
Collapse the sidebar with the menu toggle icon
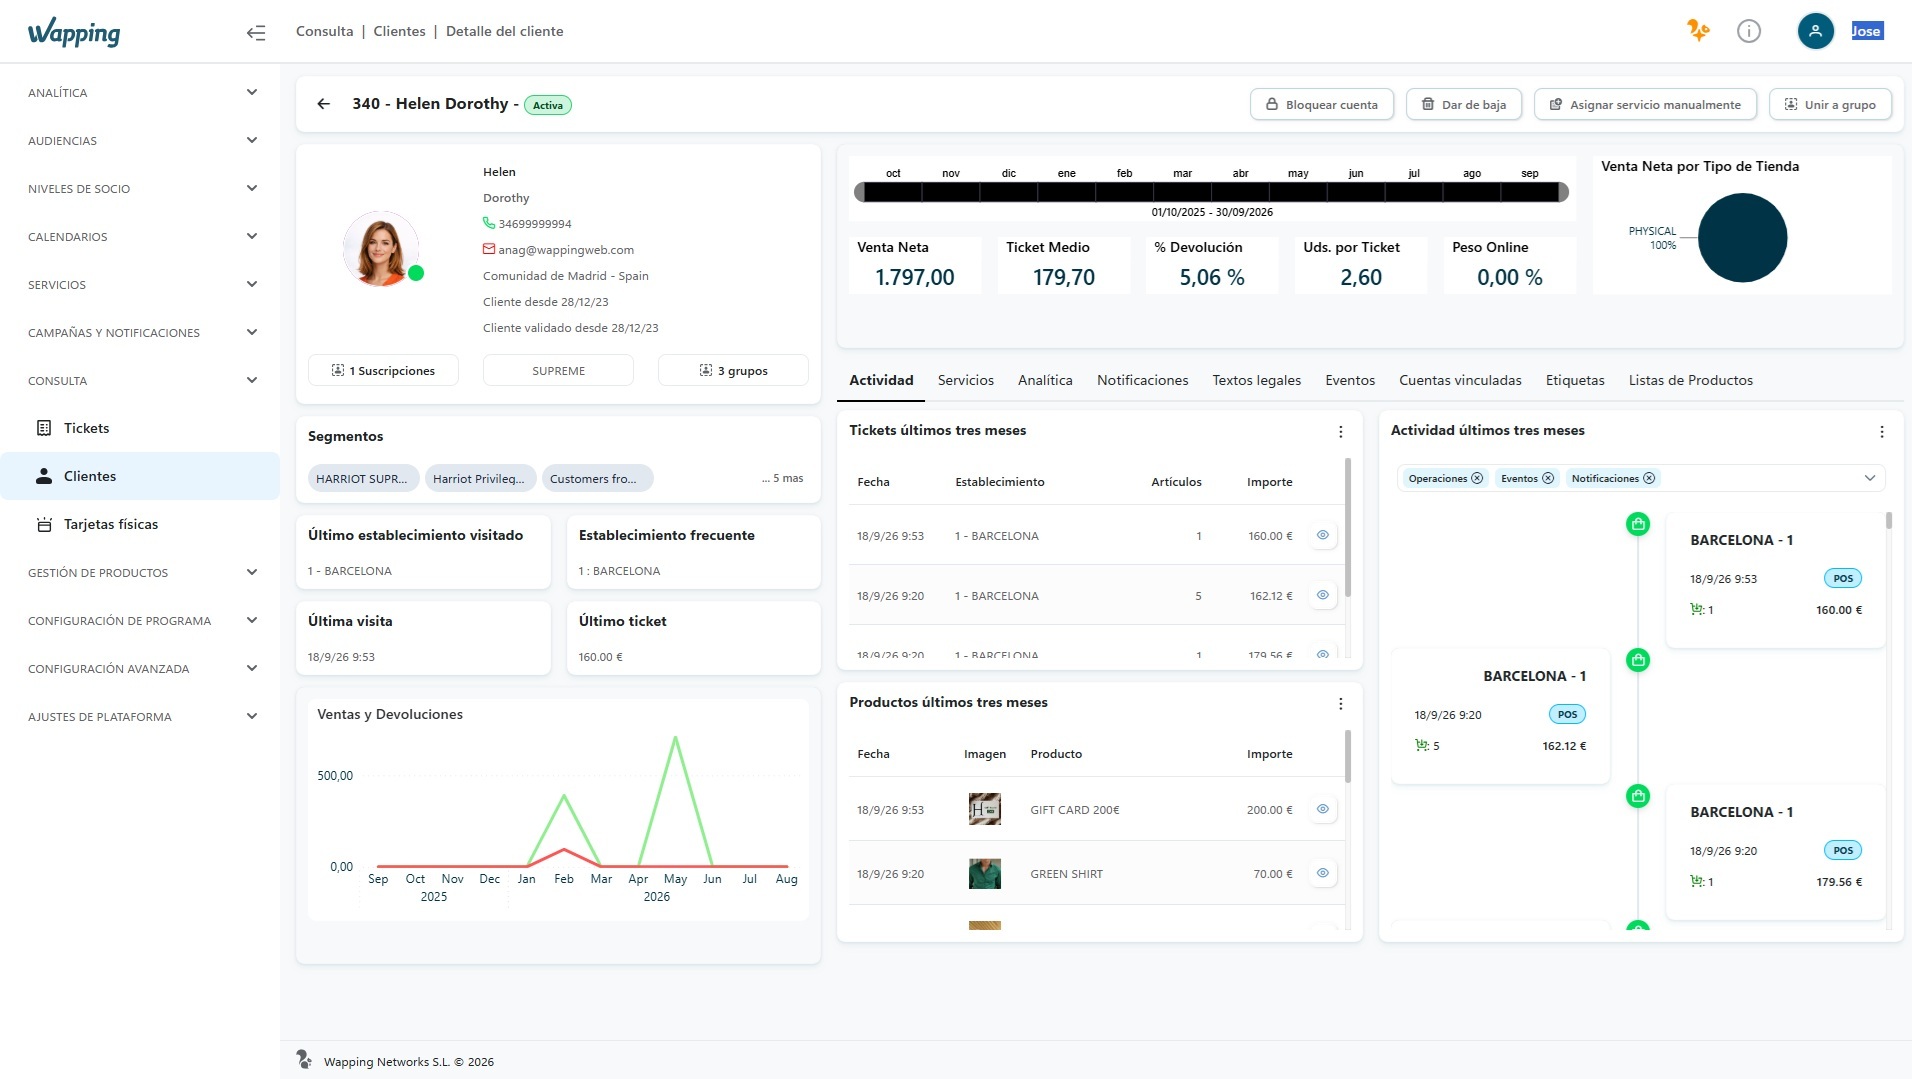point(256,32)
